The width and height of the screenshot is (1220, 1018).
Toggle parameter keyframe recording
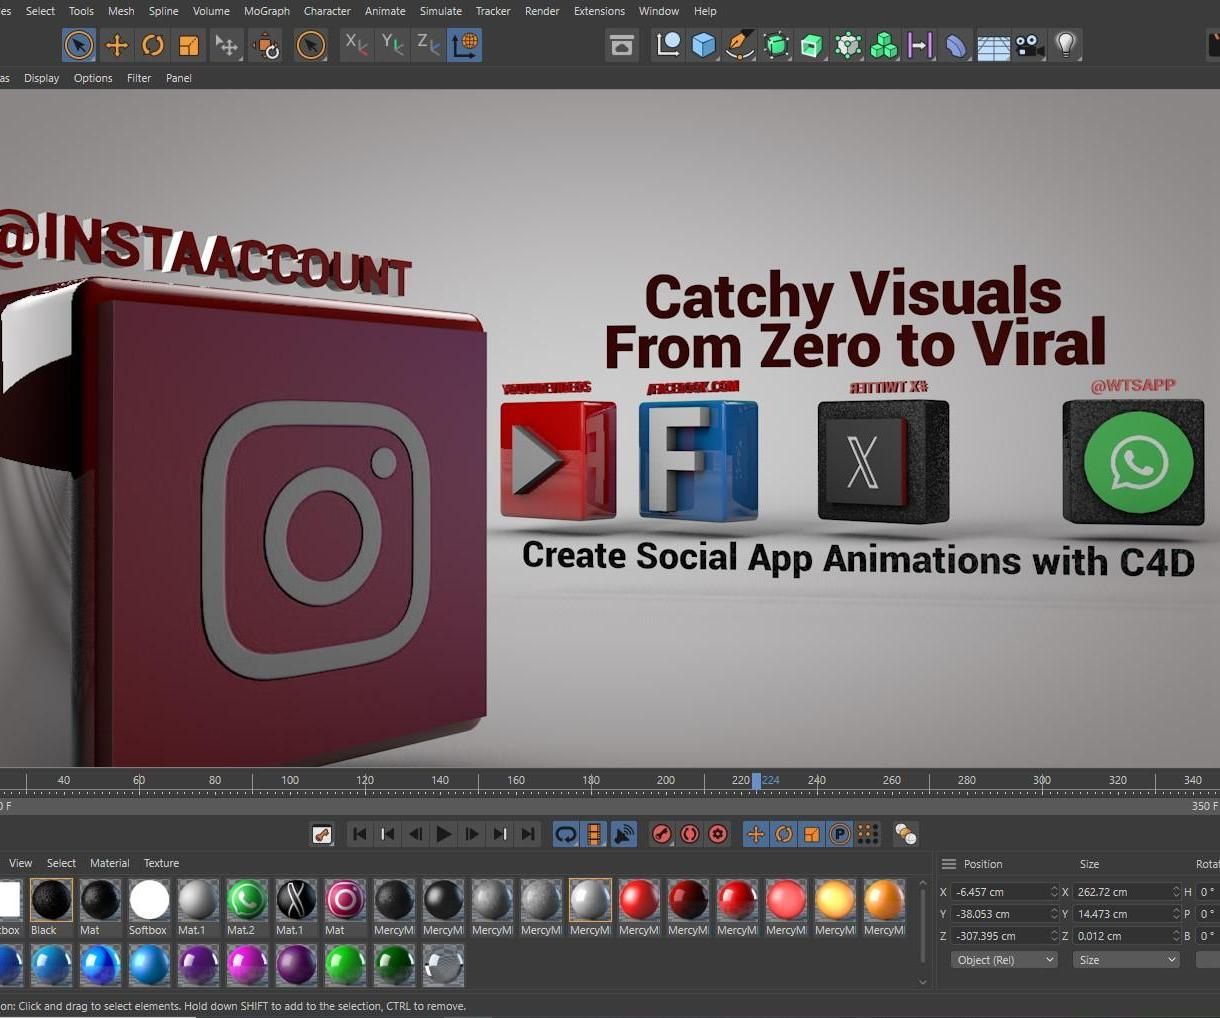tap(840, 834)
